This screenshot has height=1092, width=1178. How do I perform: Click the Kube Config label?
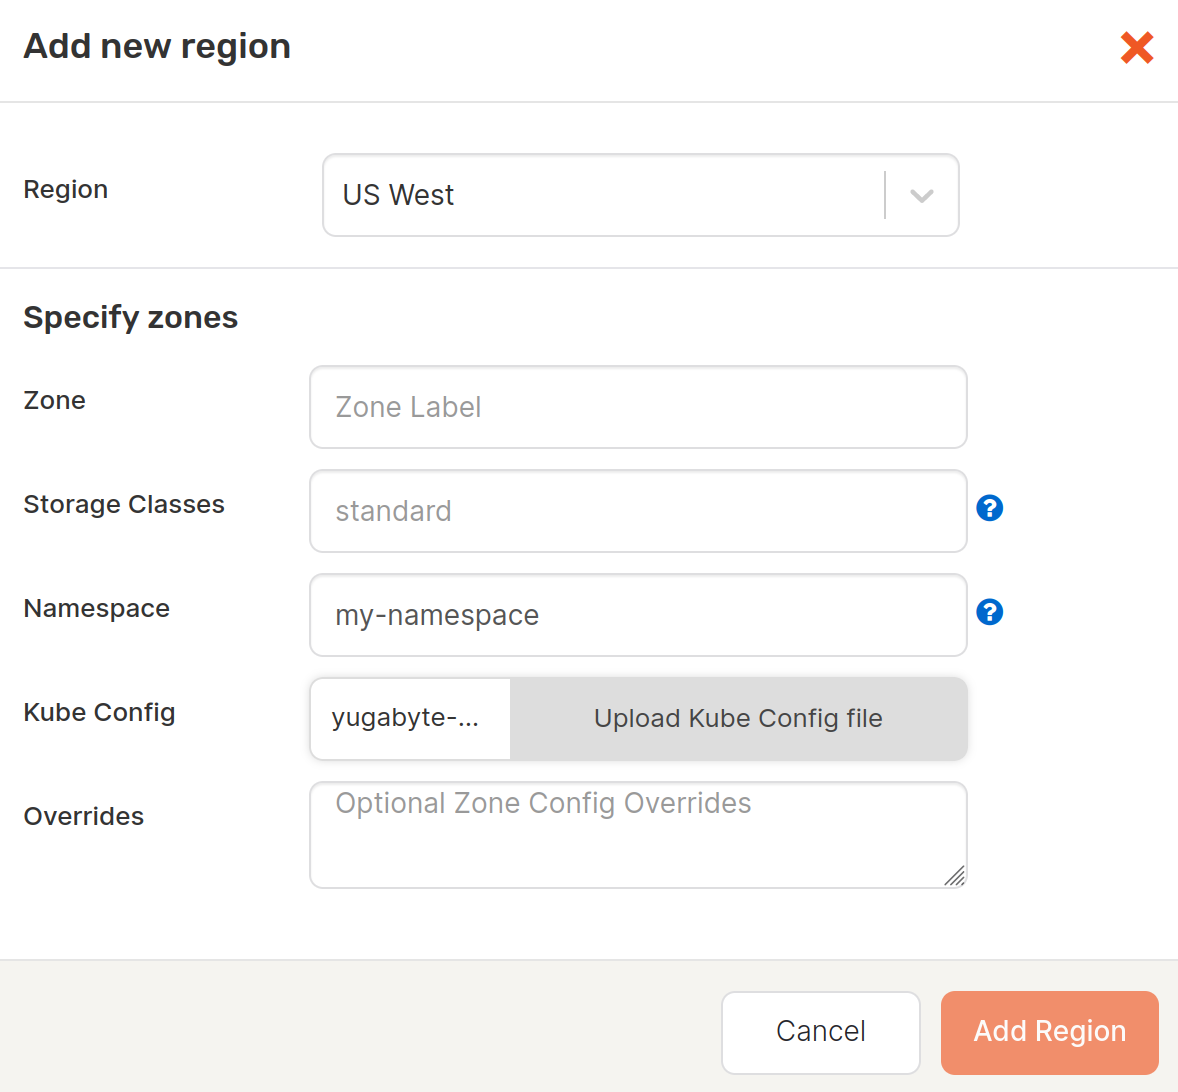[x=99, y=712]
